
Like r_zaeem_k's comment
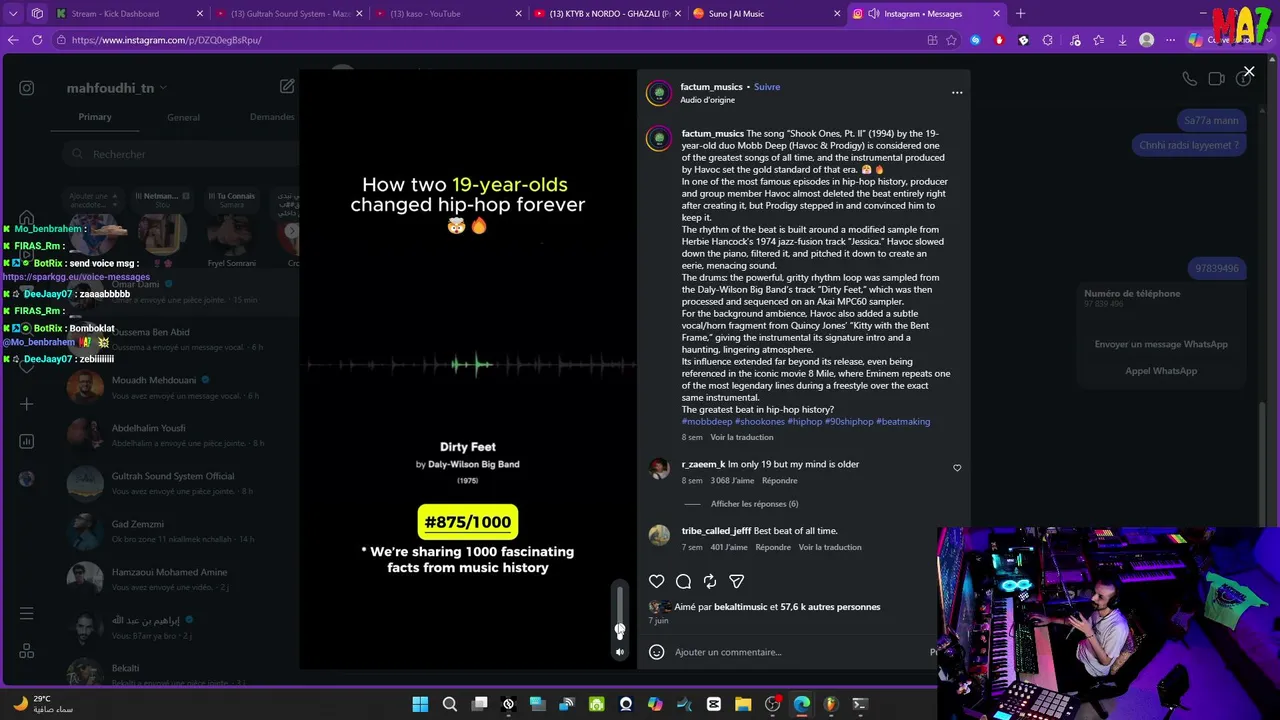(957, 468)
